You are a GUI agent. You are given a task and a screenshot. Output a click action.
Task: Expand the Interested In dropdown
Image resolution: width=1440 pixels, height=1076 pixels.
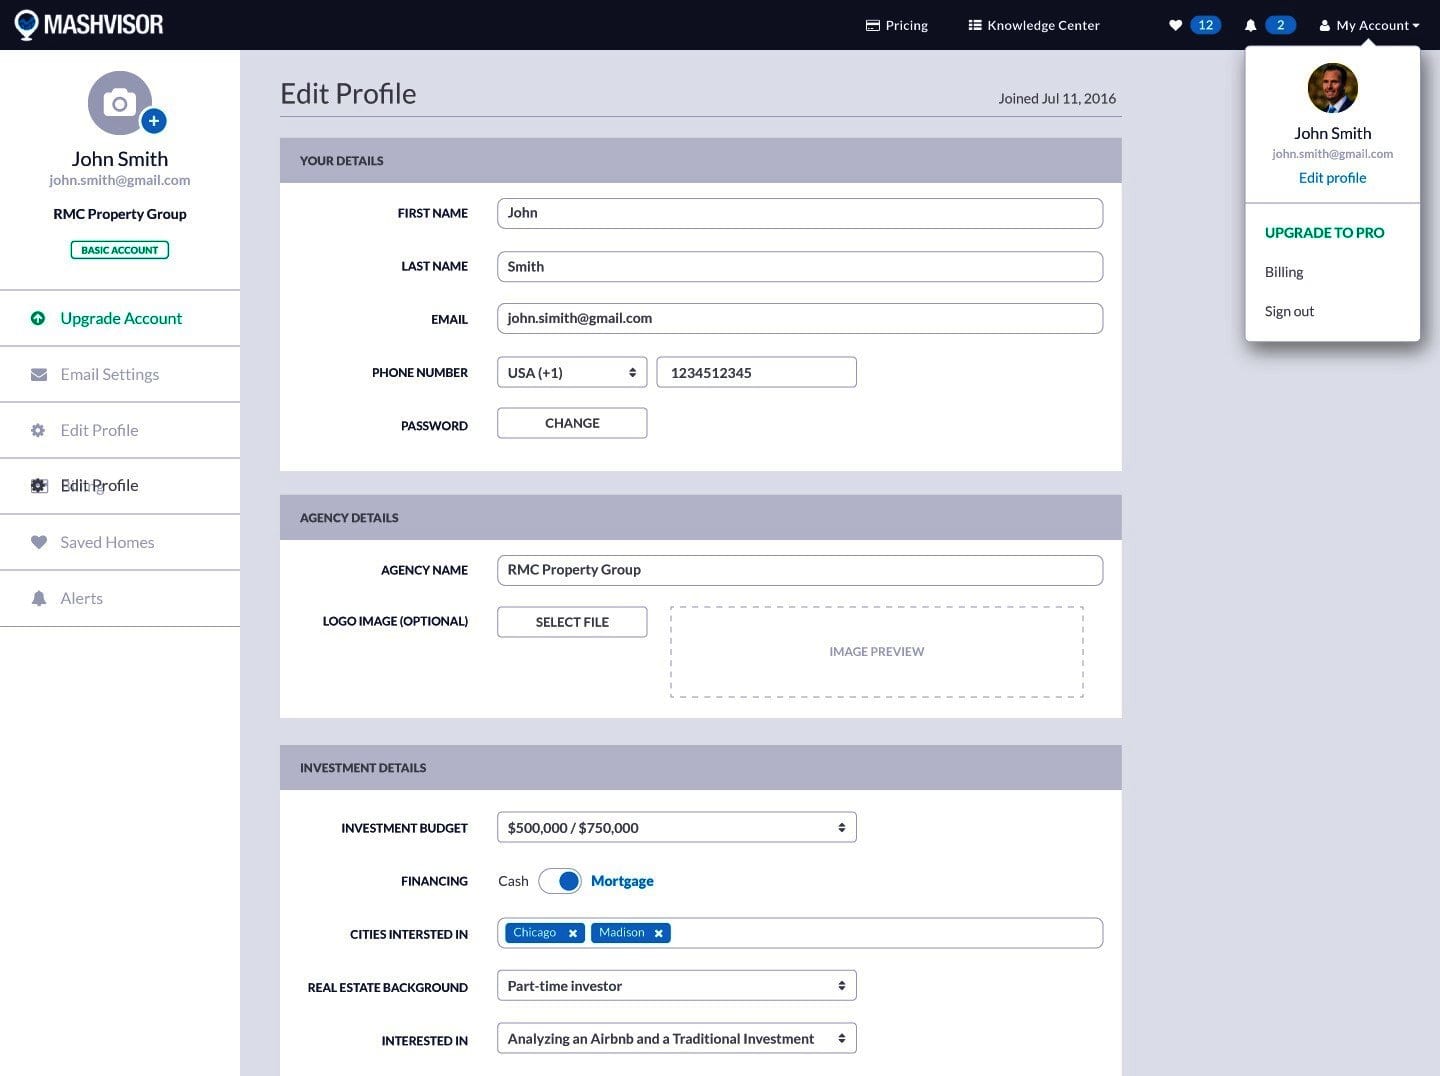pos(676,1039)
